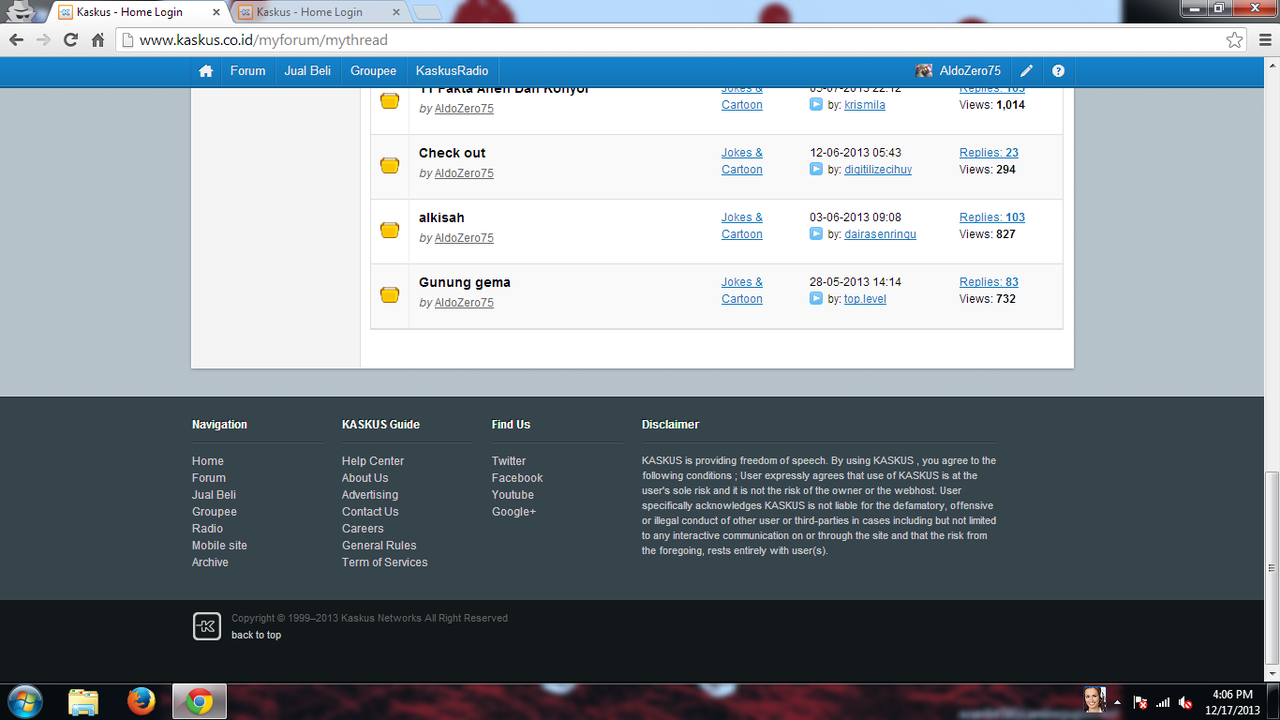Reload the page with the refresh icon
This screenshot has width=1280, height=720.
click(70, 40)
